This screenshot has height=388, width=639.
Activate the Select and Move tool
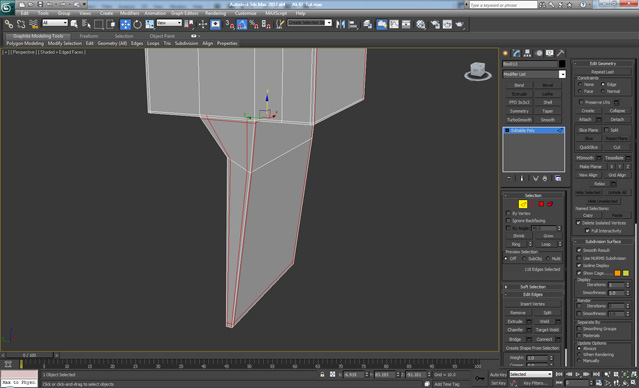(125, 24)
